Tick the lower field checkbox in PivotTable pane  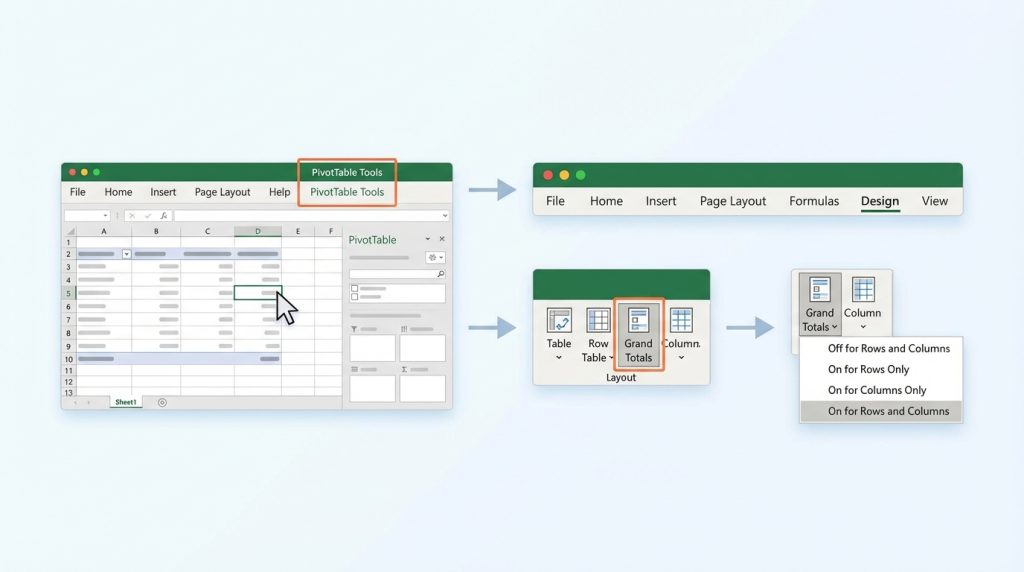355,297
